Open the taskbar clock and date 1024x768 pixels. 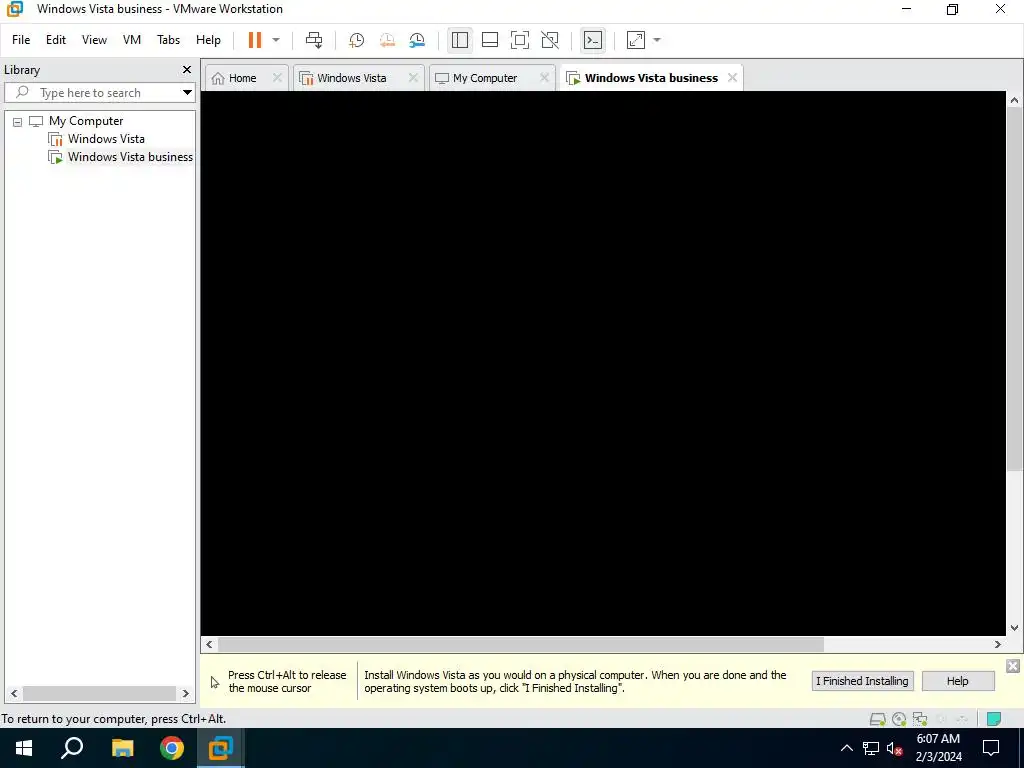pyautogui.click(x=938, y=748)
